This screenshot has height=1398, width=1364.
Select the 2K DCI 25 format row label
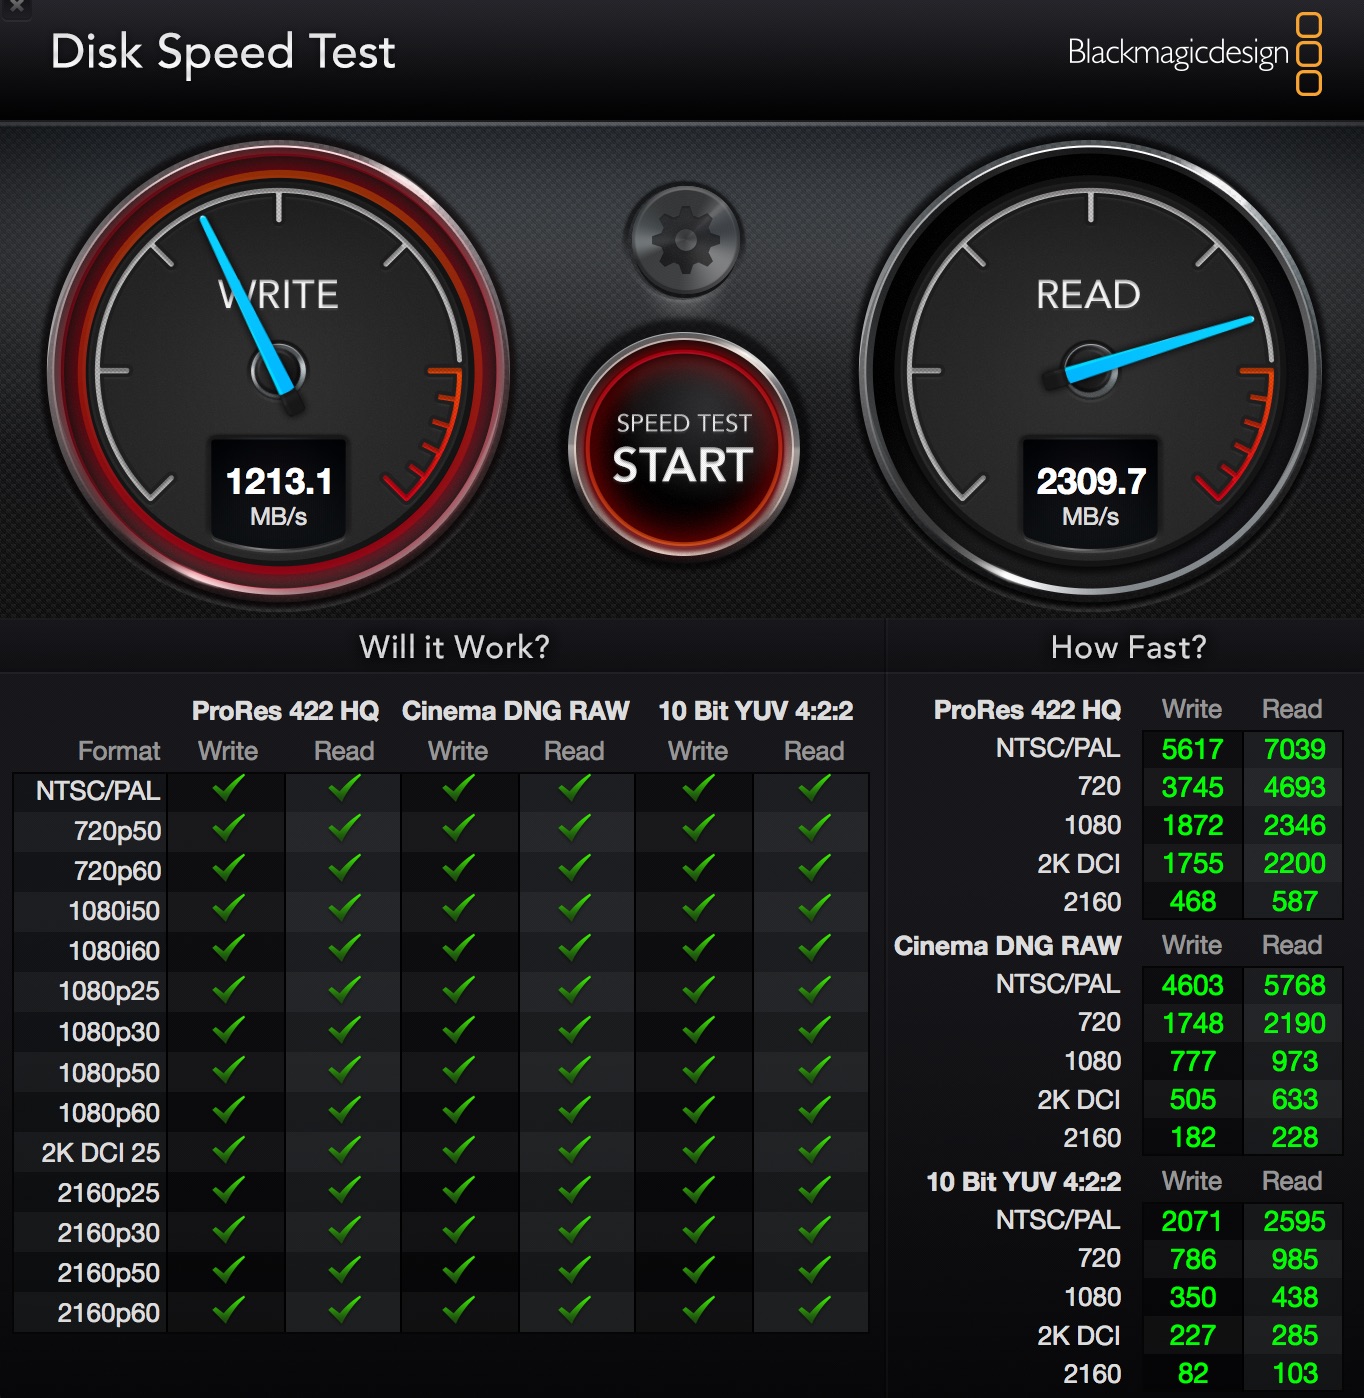click(101, 1153)
